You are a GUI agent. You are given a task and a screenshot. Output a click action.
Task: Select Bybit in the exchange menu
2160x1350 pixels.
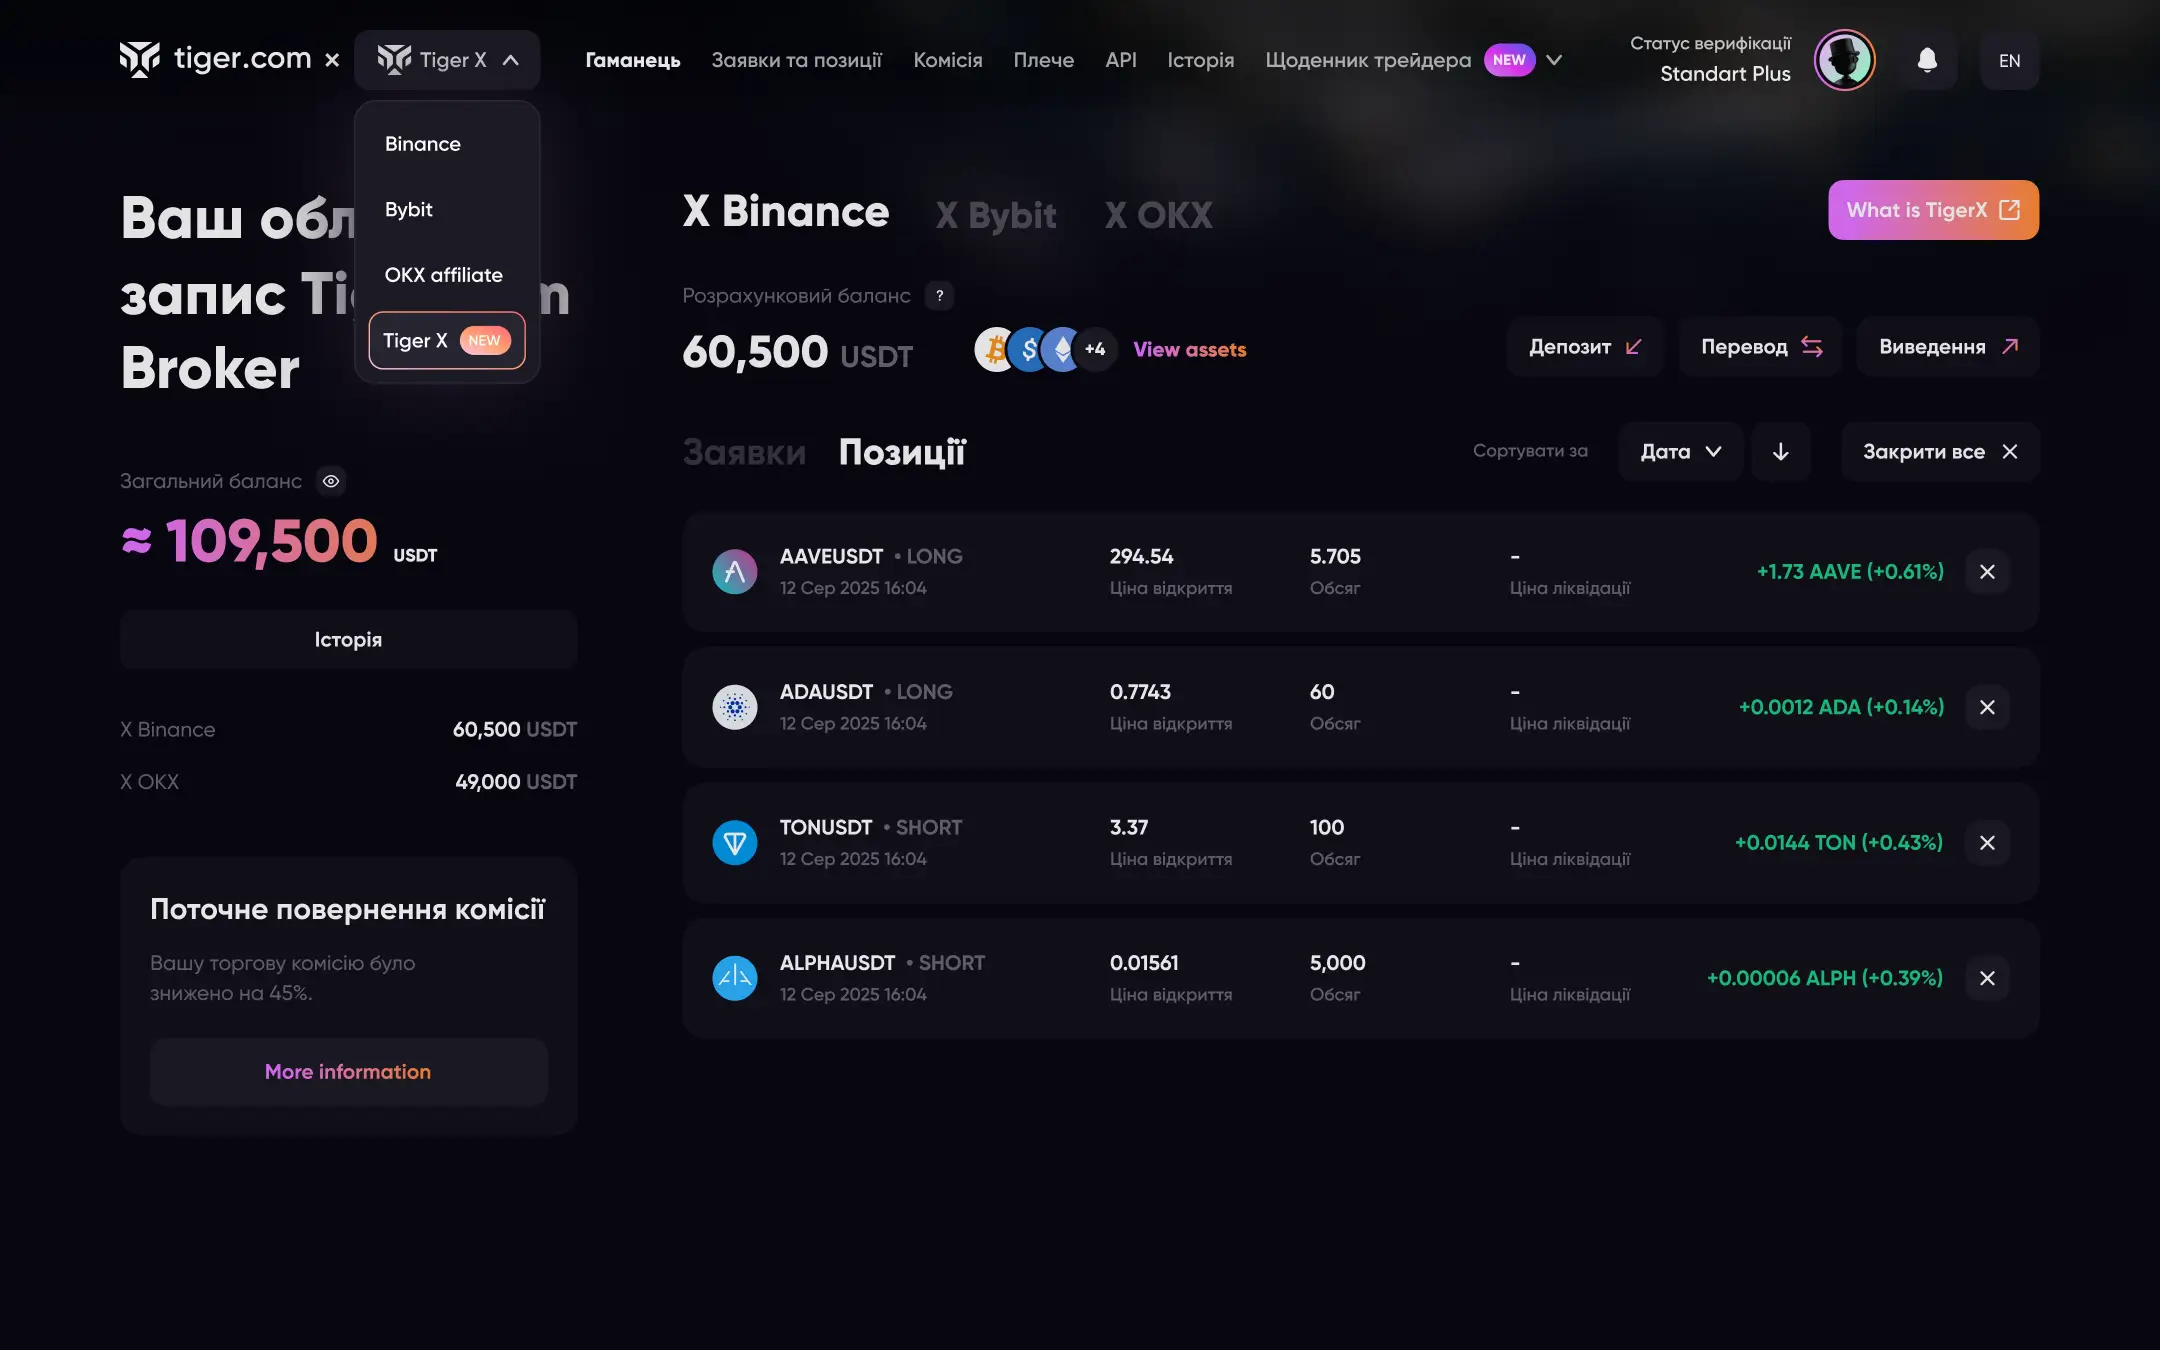409,209
